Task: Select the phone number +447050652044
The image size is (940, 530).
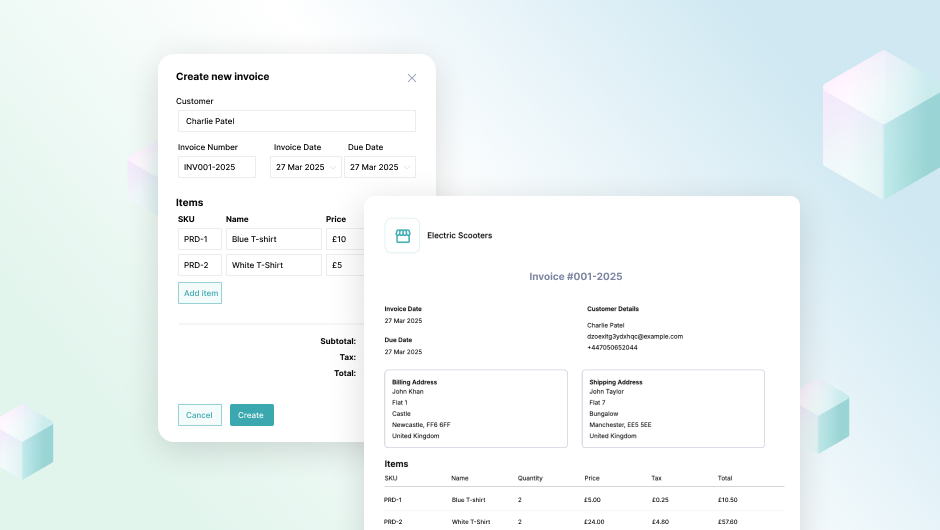Action: coord(612,348)
